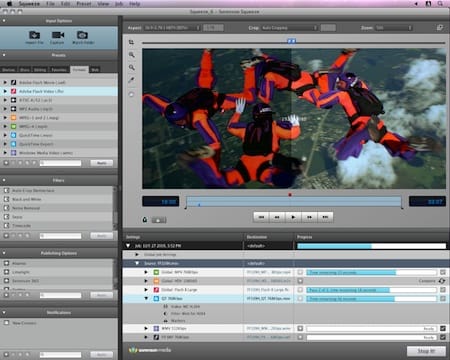This screenshot has height=360, width=450.
Task: Click the blue timeline scrub bar
Action: [x=294, y=202]
